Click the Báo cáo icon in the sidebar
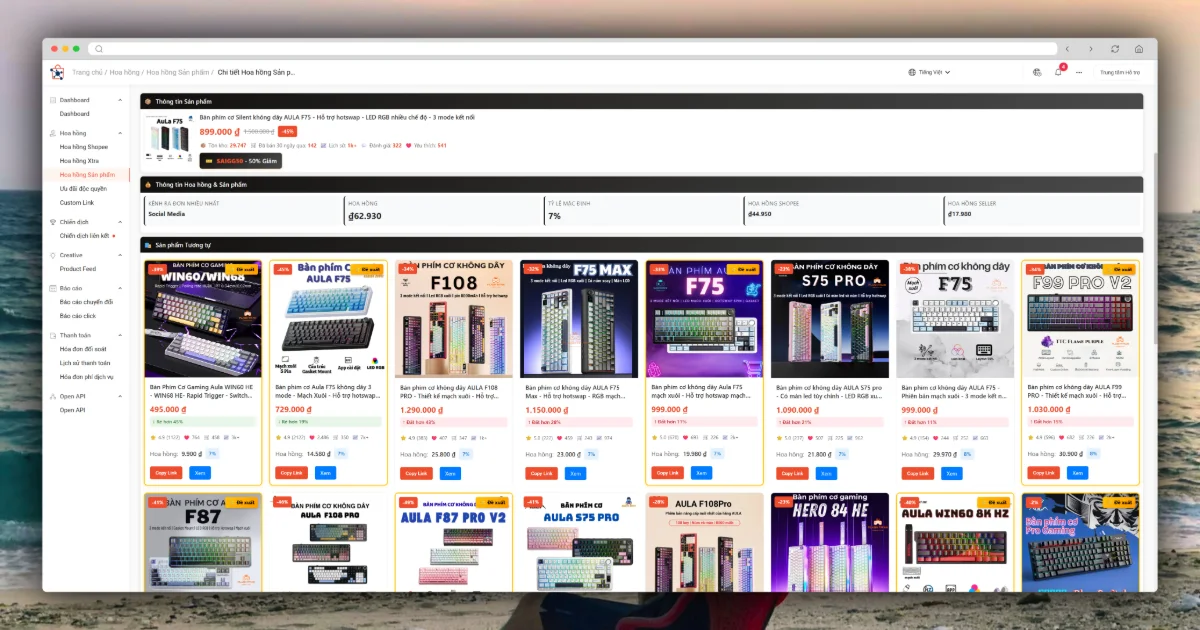 point(52,290)
